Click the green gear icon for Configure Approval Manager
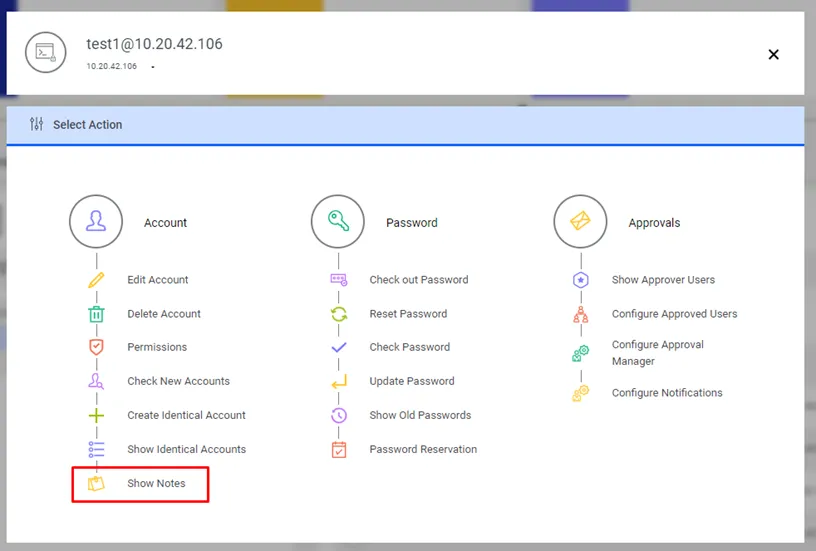Viewport: 816px width, 551px height. 581,353
